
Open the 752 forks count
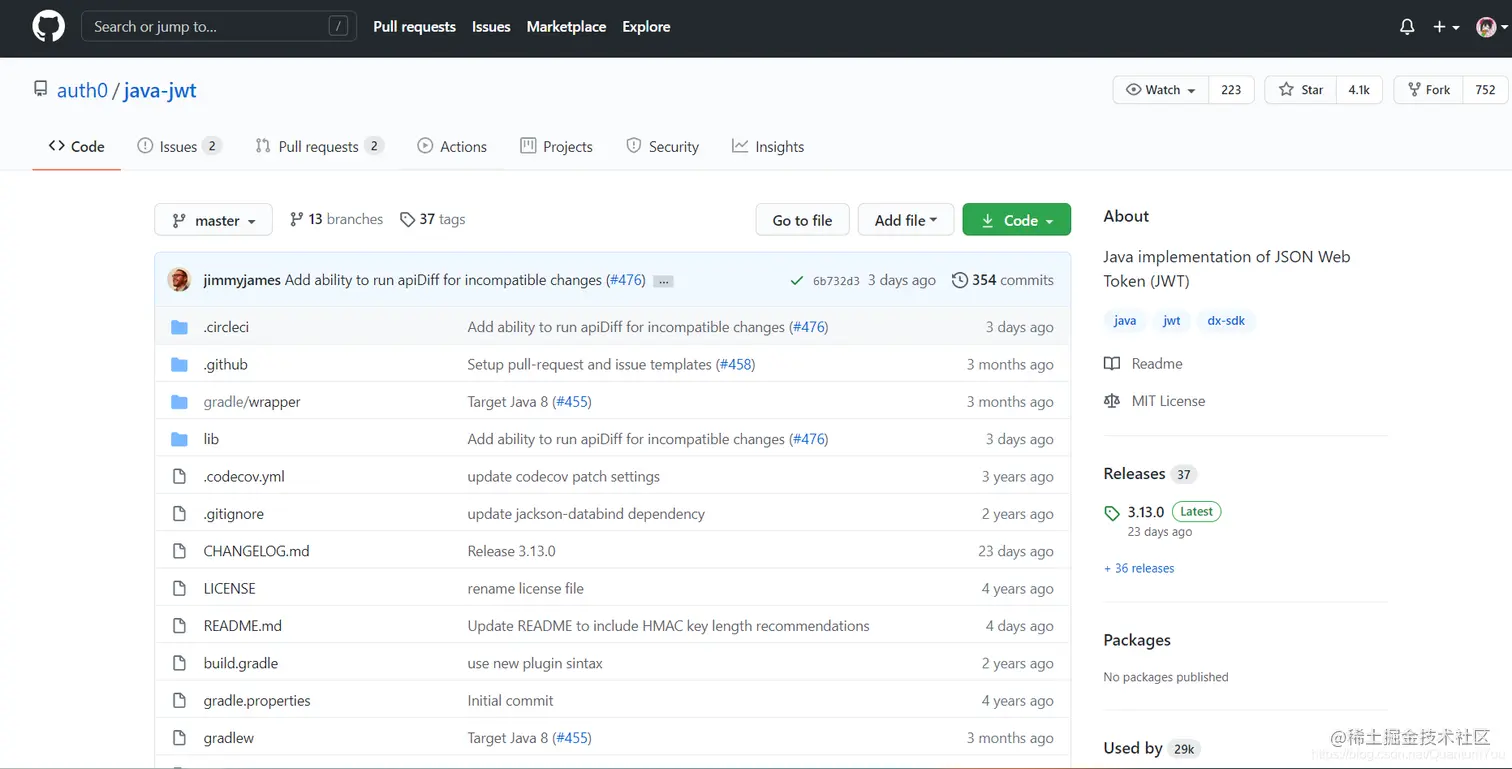coord(1485,90)
